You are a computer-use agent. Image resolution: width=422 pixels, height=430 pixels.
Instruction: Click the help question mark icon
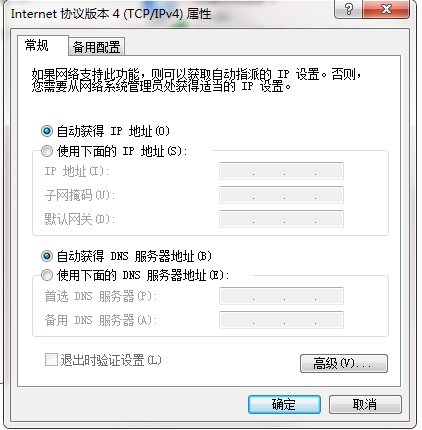(348, 9)
